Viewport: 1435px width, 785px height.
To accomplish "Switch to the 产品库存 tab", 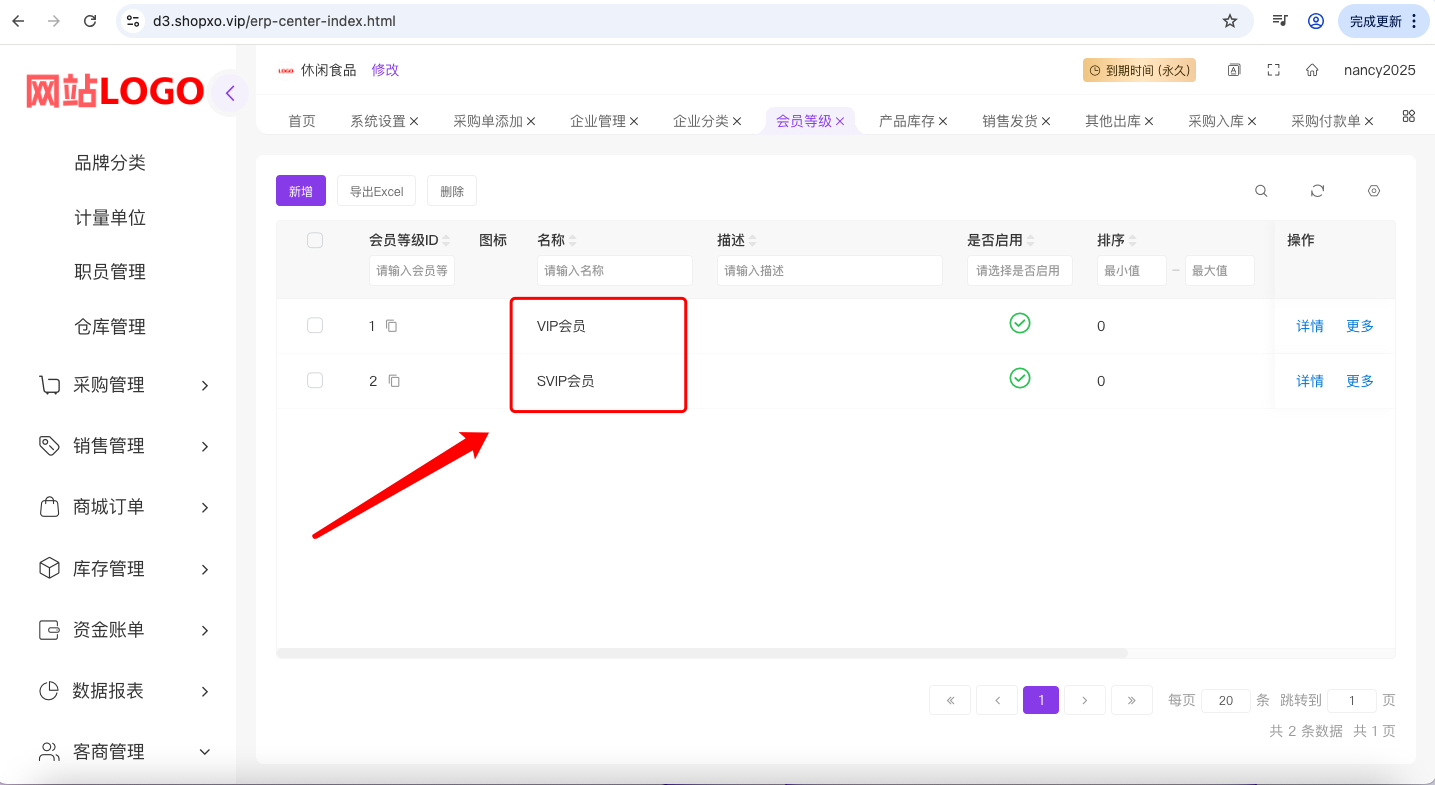I will pos(907,121).
